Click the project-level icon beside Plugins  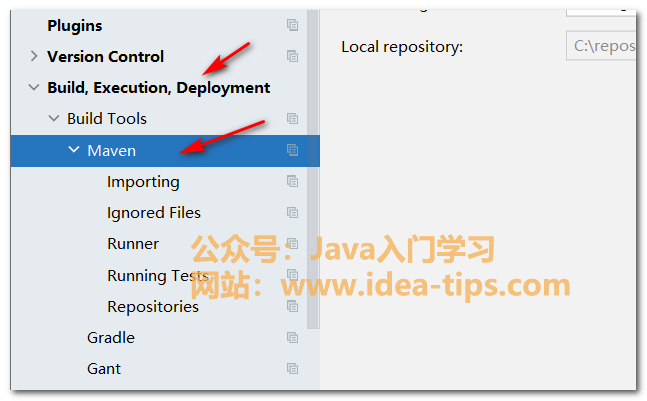tap(292, 25)
